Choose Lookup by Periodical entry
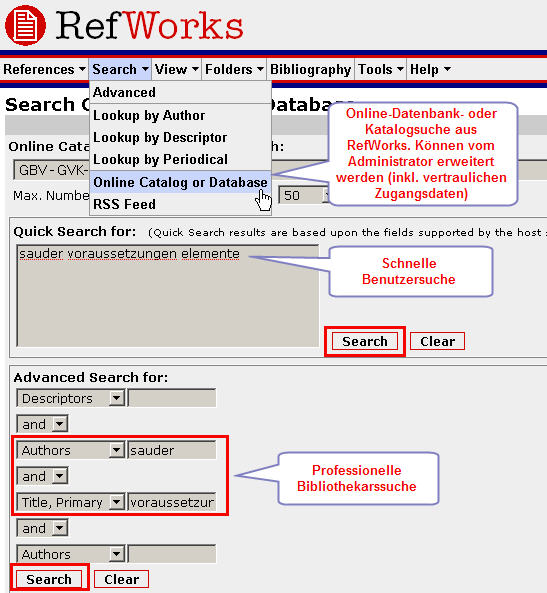This screenshot has width=547, height=593. [180, 159]
